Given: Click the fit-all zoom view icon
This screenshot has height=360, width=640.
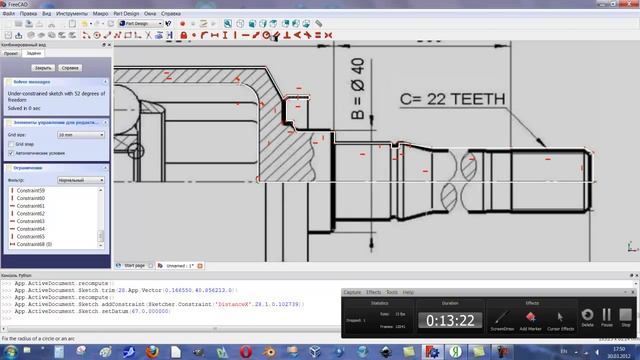Looking at the screenshot, I should click(228, 24).
